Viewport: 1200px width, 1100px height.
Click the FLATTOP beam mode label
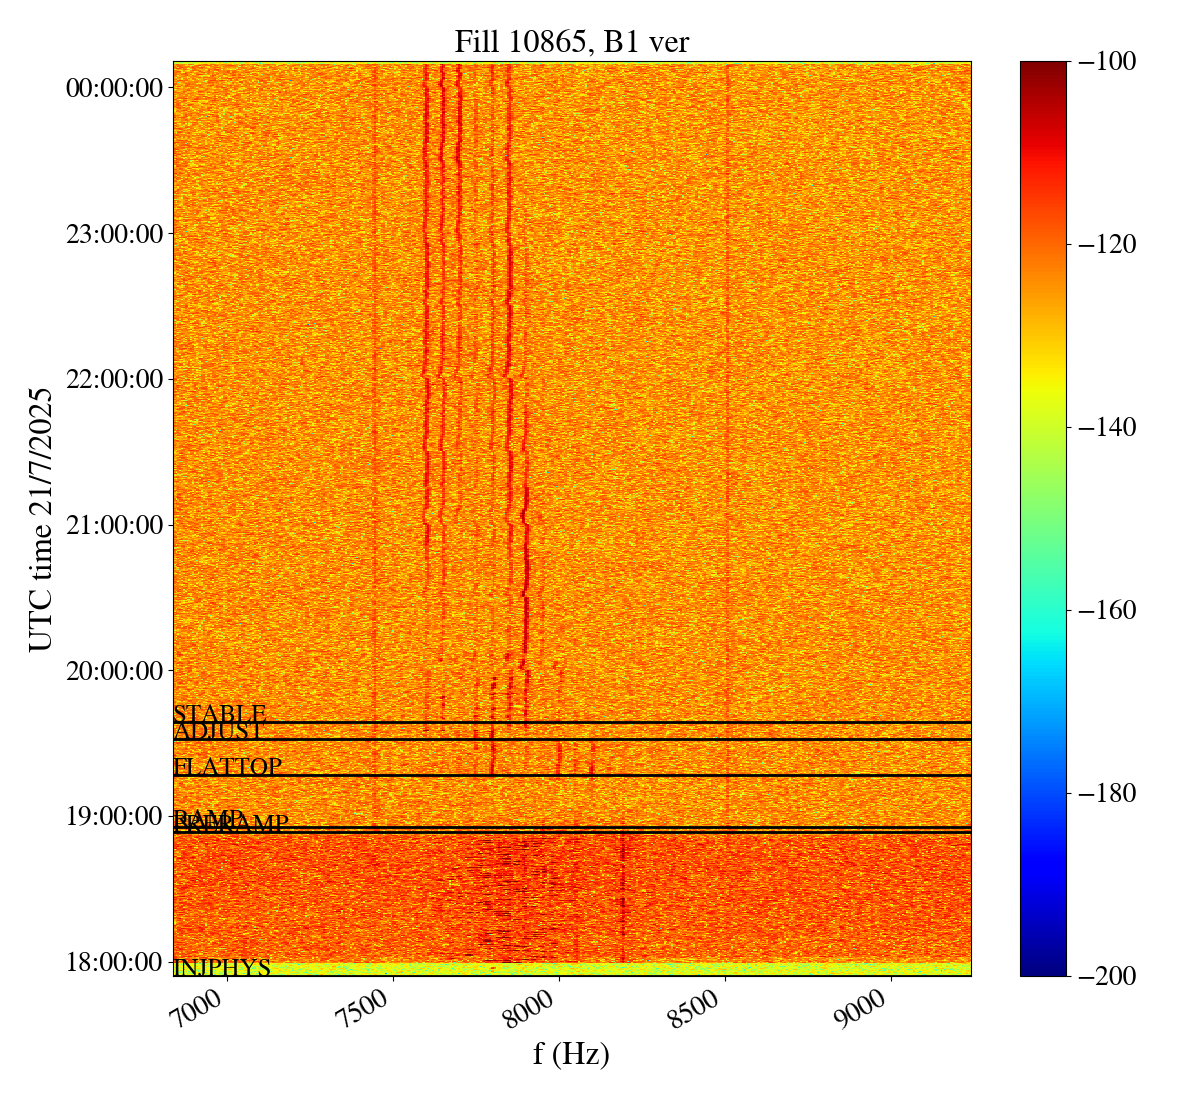click(x=227, y=767)
